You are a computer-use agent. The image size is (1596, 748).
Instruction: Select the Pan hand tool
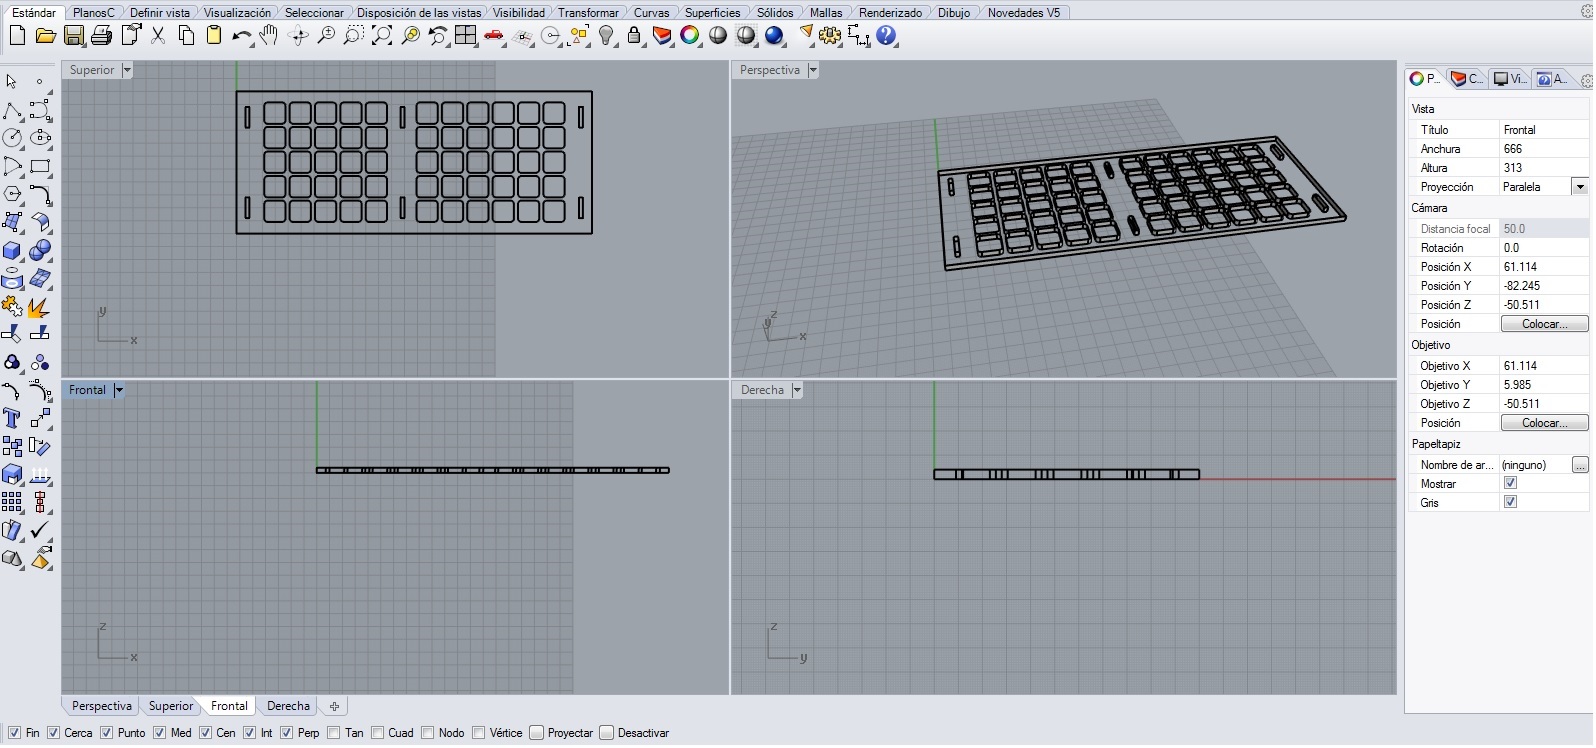[268, 36]
